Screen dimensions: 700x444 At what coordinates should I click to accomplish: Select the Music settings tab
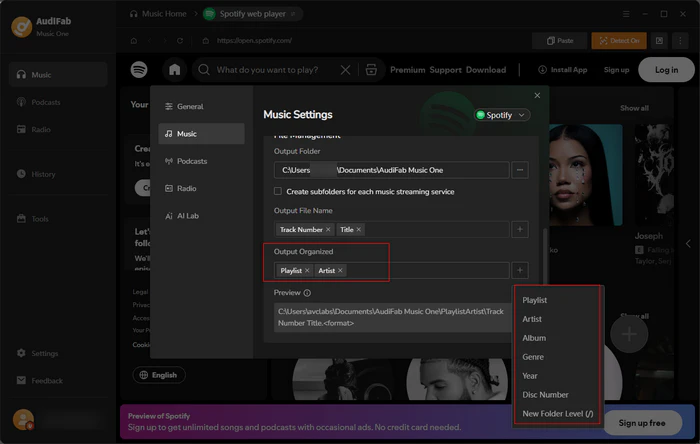click(201, 133)
